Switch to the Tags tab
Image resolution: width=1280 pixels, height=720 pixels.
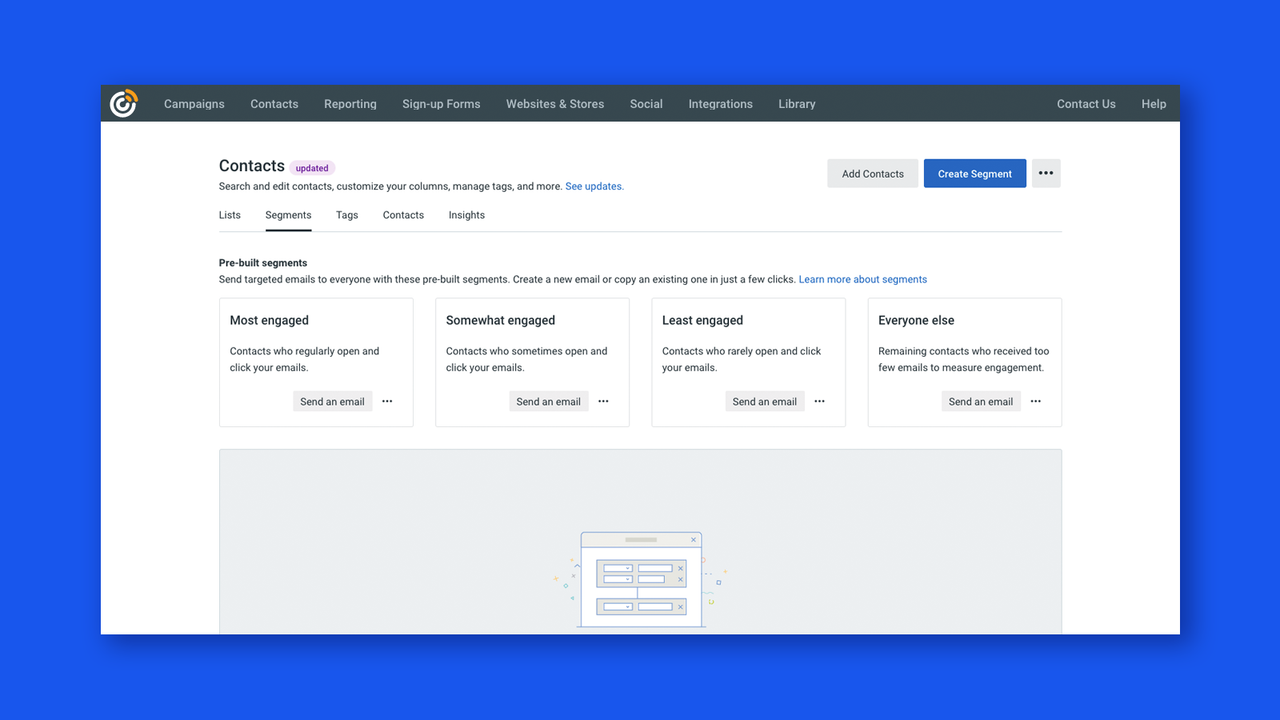(347, 215)
